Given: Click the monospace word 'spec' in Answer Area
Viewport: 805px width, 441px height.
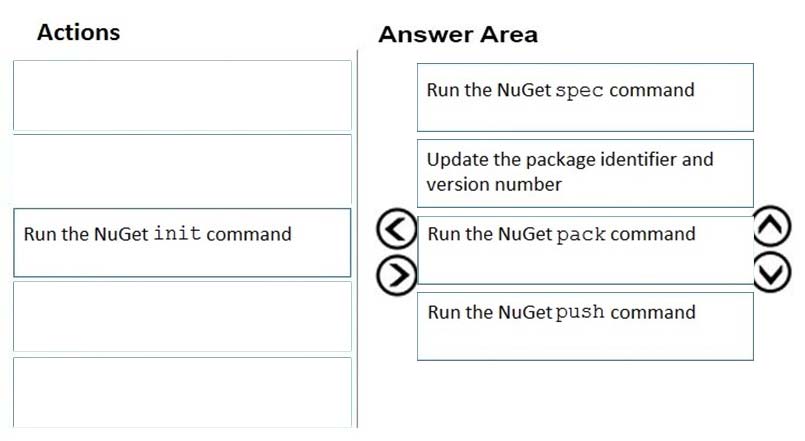Looking at the screenshot, I should 579,90.
